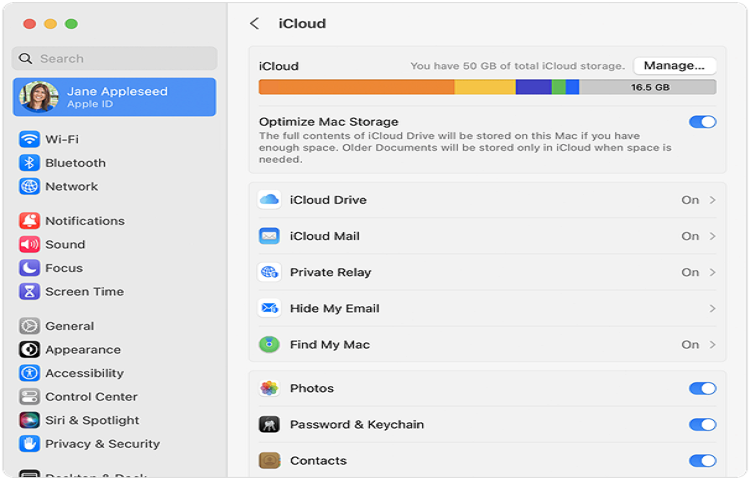Click the Photos flower icon
The width and height of the screenshot is (750, 480).
click(x=269, y=388)
